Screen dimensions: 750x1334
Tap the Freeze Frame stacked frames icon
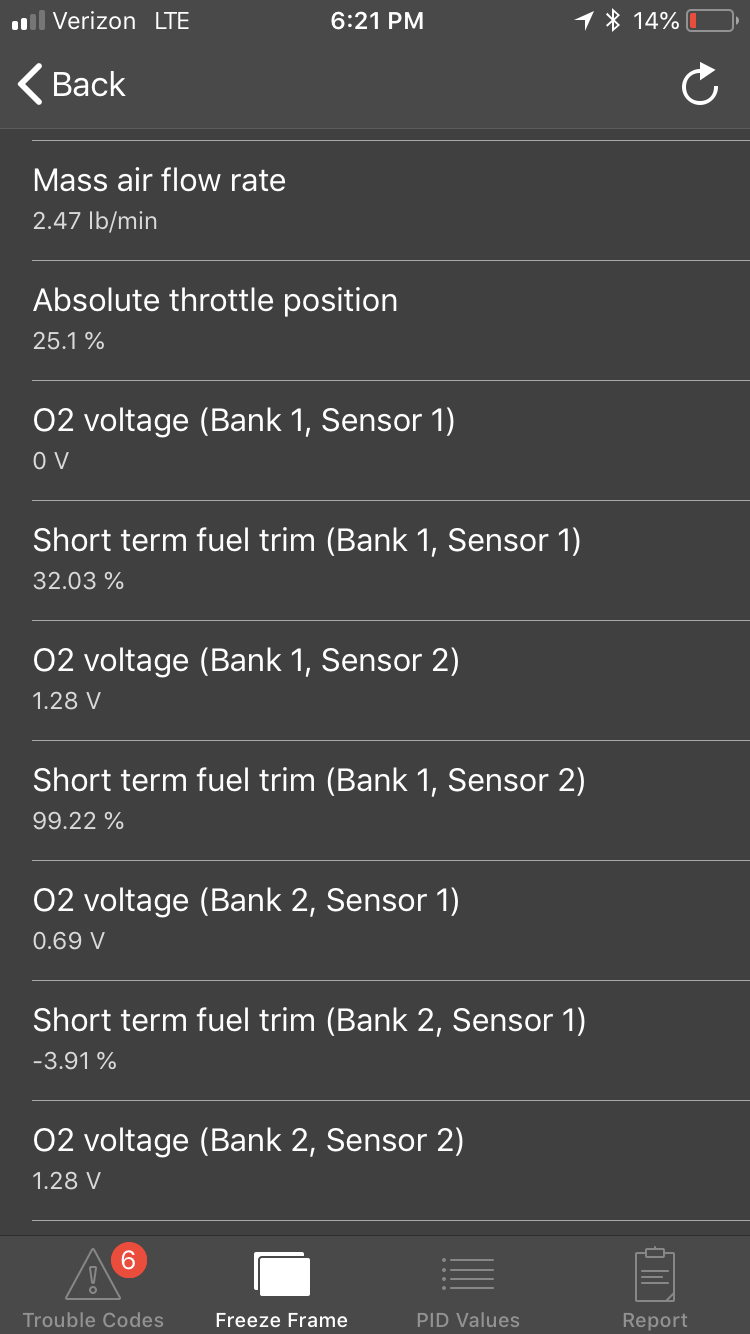(282, 1275)
